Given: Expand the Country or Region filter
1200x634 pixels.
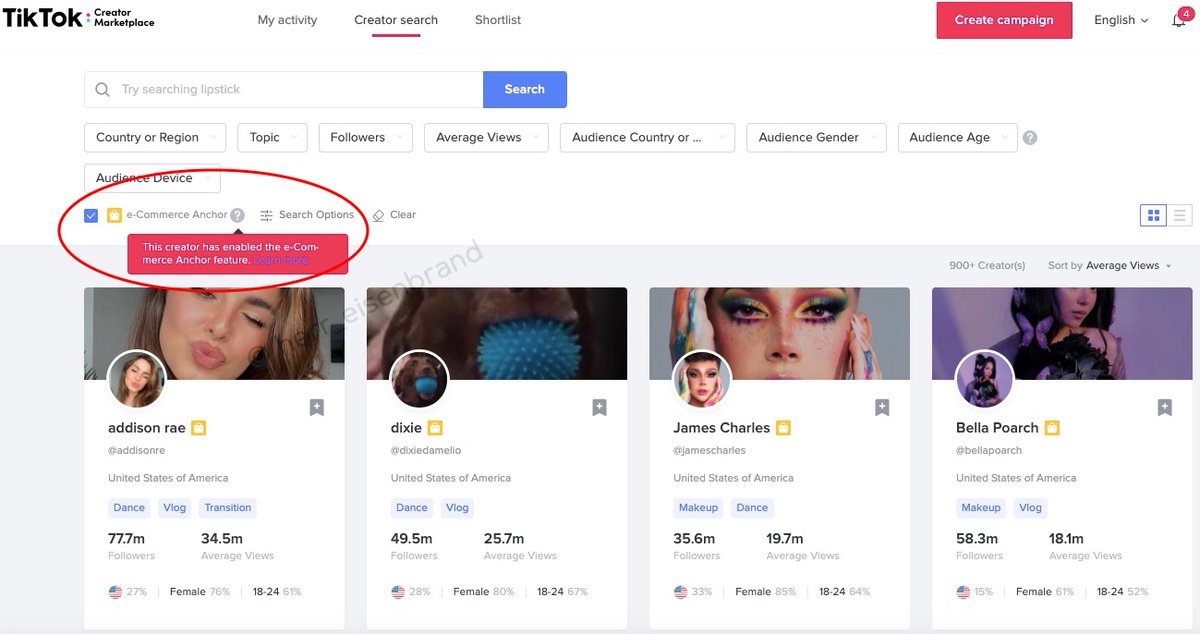Looking at the screenshot, I should click(155, 137).
